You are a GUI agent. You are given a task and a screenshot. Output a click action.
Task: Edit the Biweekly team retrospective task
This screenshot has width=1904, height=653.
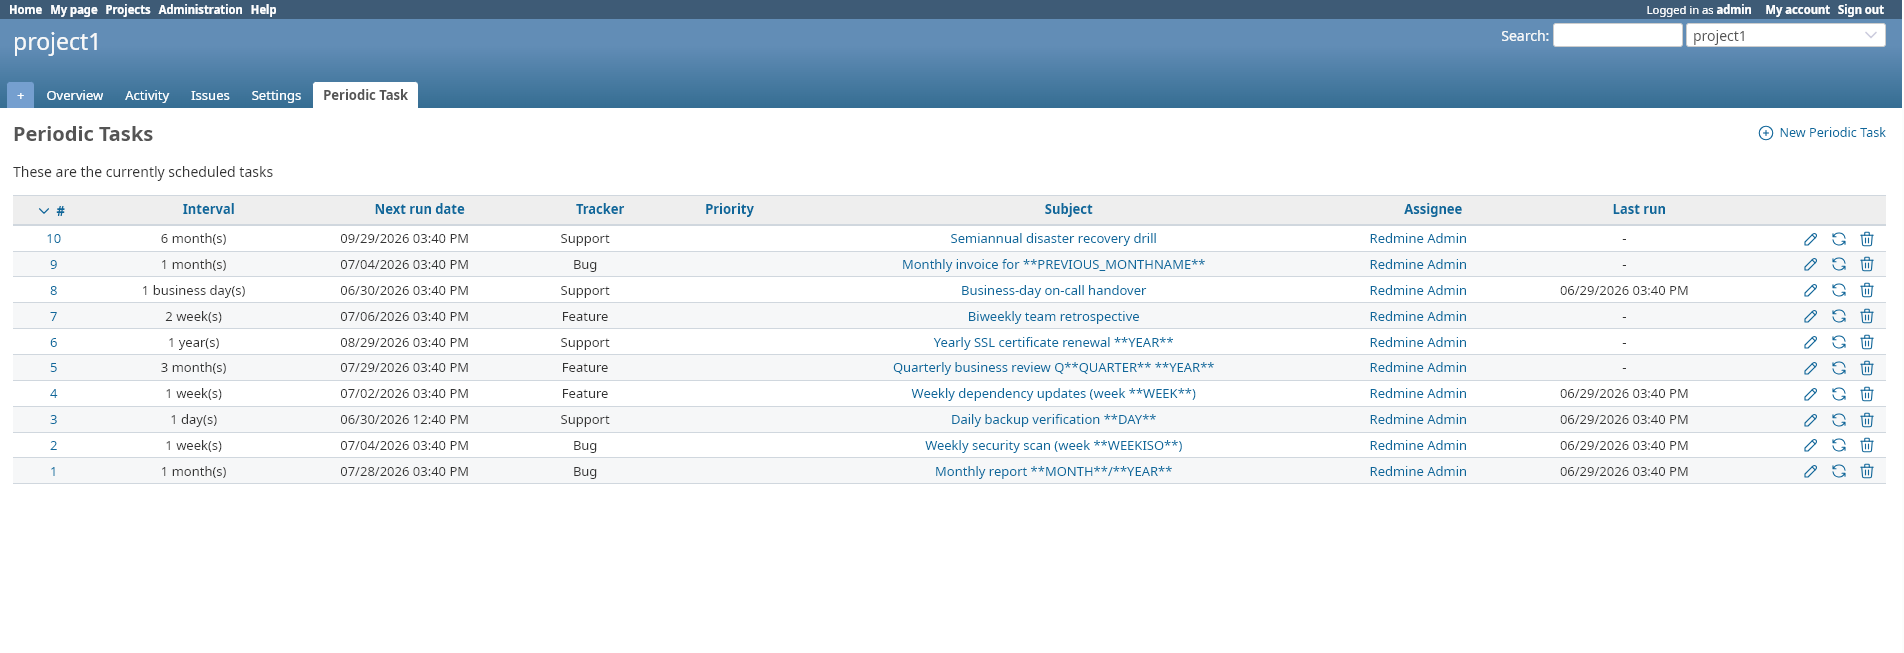[1810, 316]
